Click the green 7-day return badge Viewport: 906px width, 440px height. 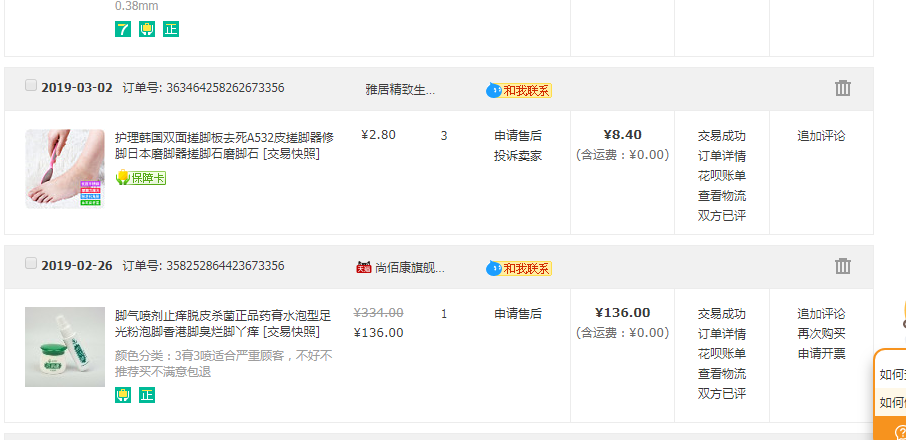pyautogui.click(x=123, y=29)
